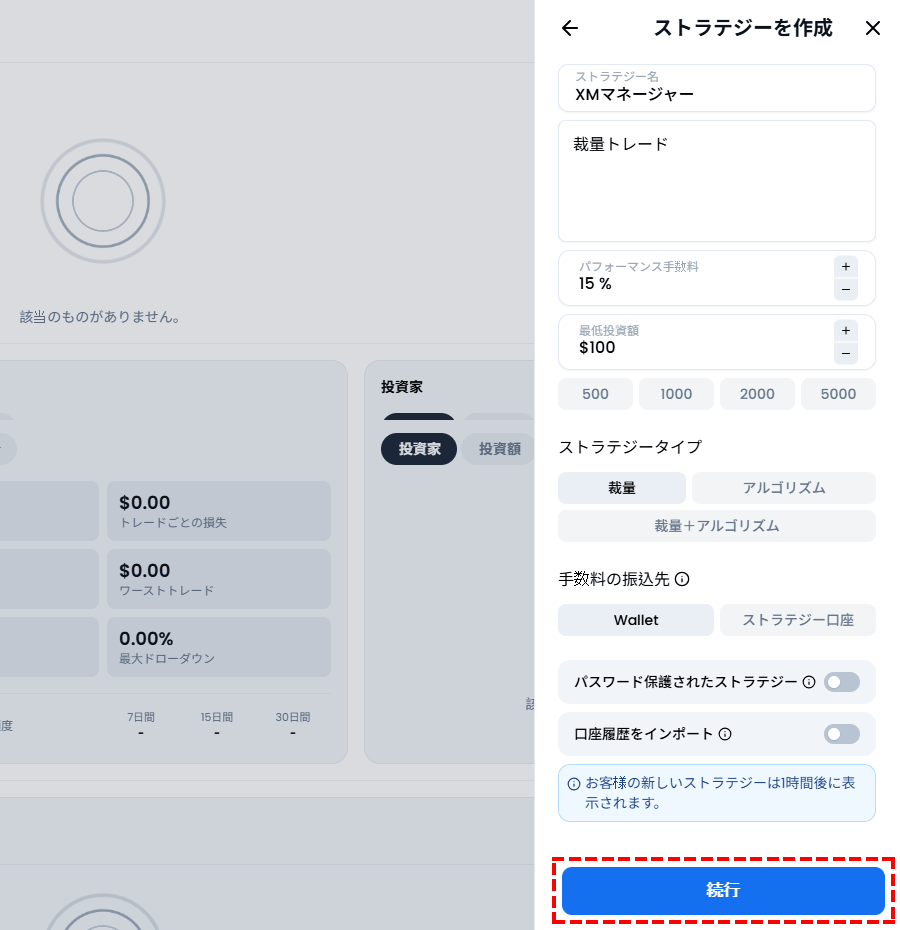
Task: Increase 最低投資額 with plus button
Action: click(845, 330)
